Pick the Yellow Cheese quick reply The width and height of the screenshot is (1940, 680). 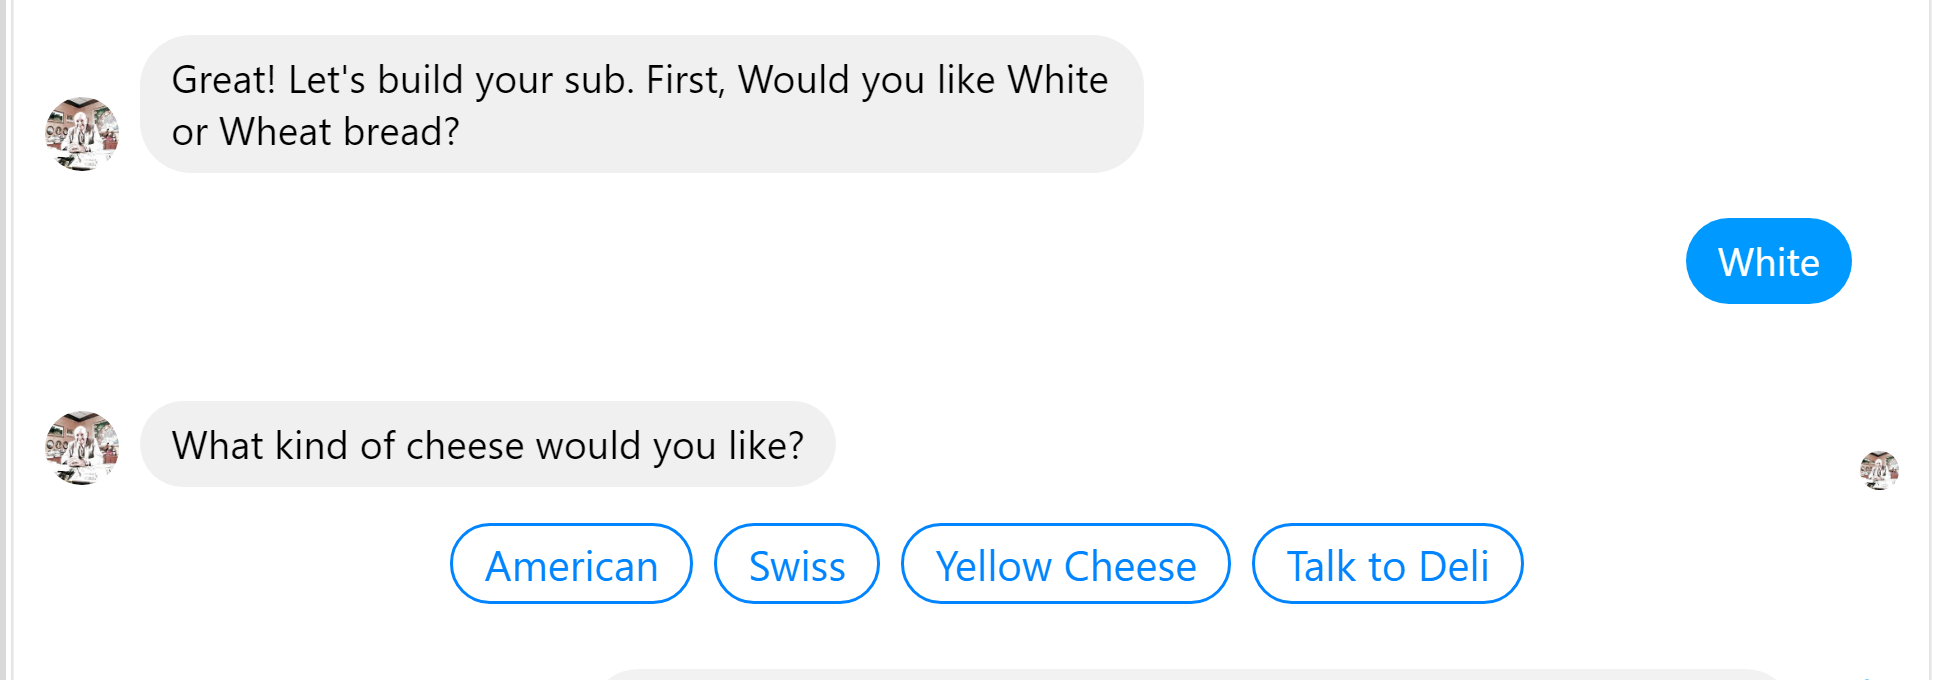coord(1065,565)
